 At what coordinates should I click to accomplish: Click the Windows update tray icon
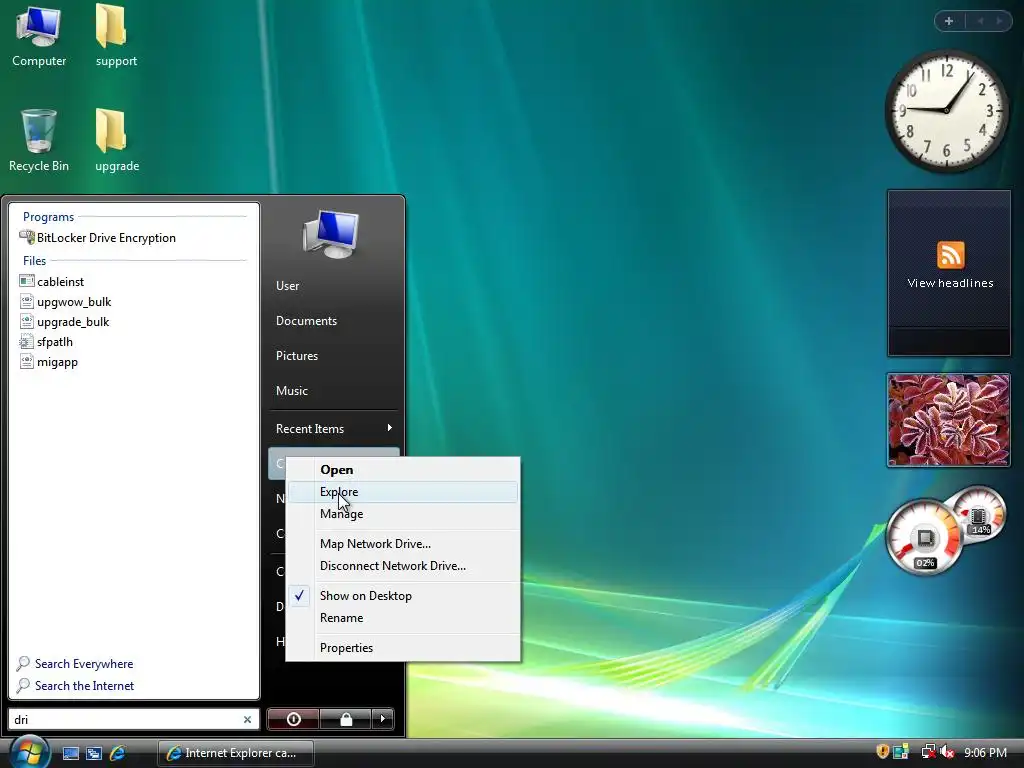(x=901, y=752)
